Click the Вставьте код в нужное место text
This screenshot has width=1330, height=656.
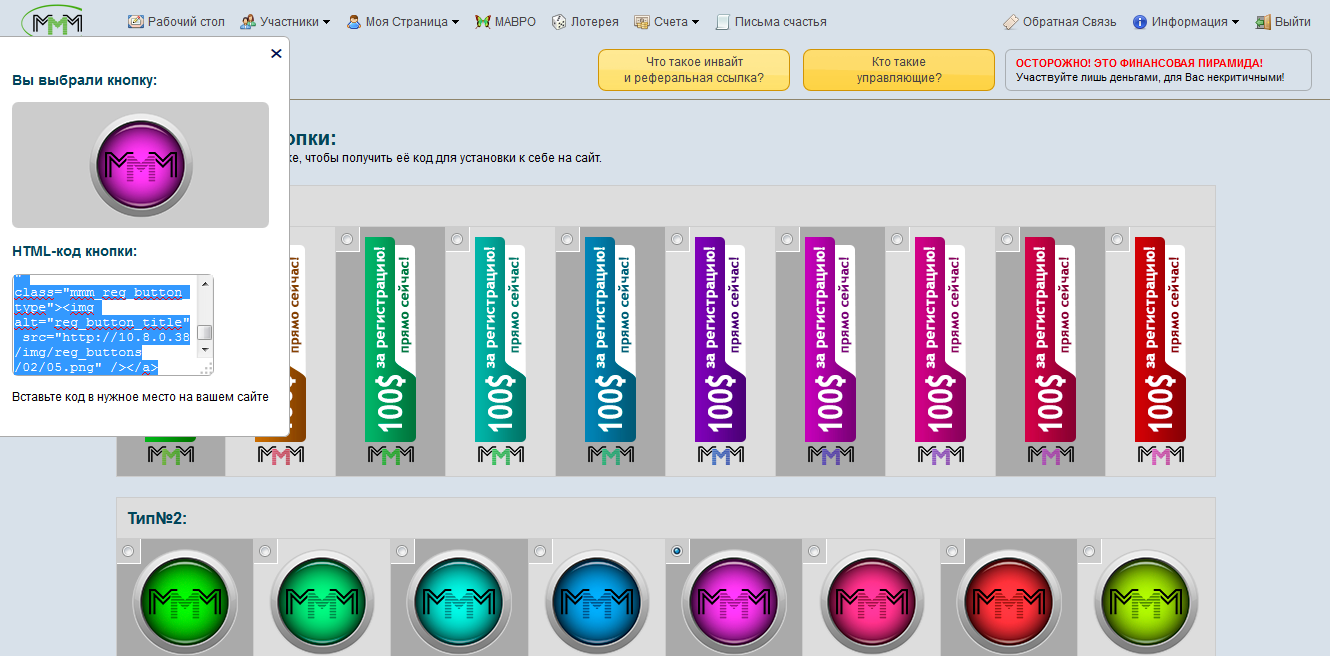(140, 397)
